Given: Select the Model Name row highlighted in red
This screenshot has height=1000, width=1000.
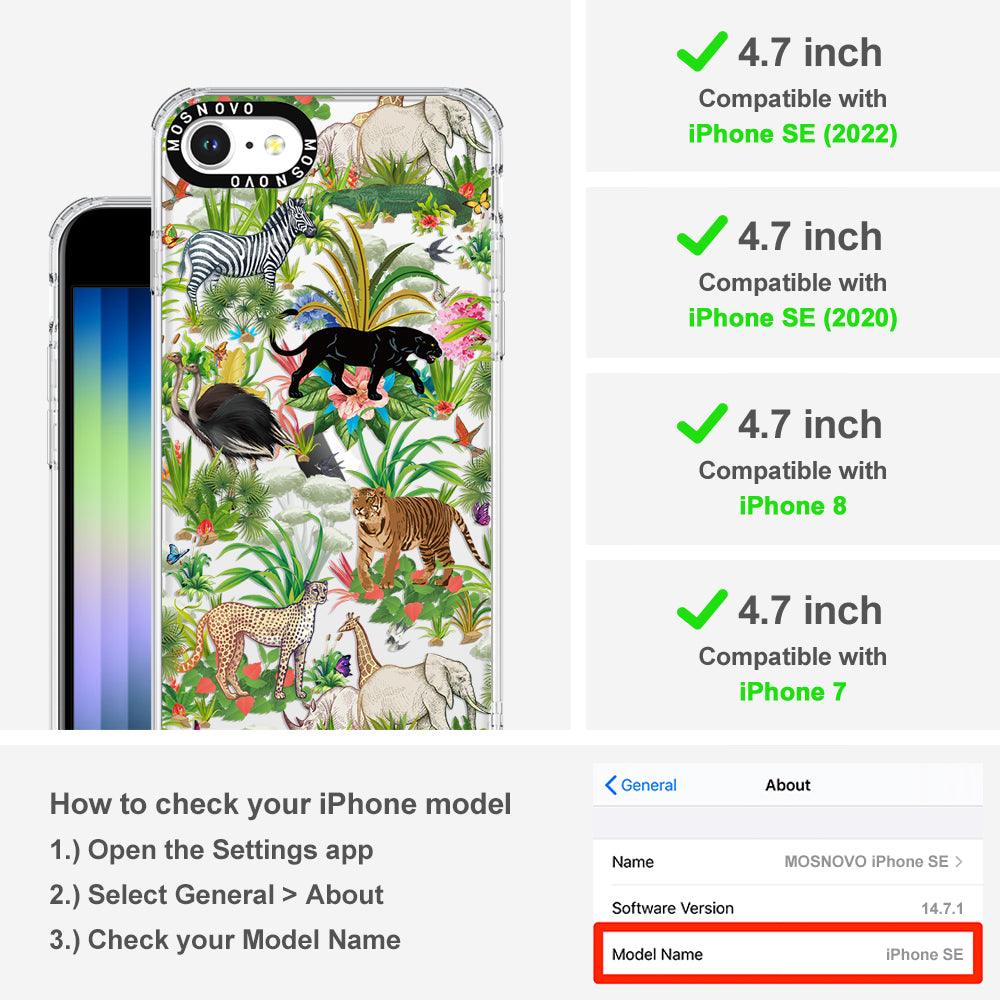Looking at the screenshot, I should [x=788, y=954].
